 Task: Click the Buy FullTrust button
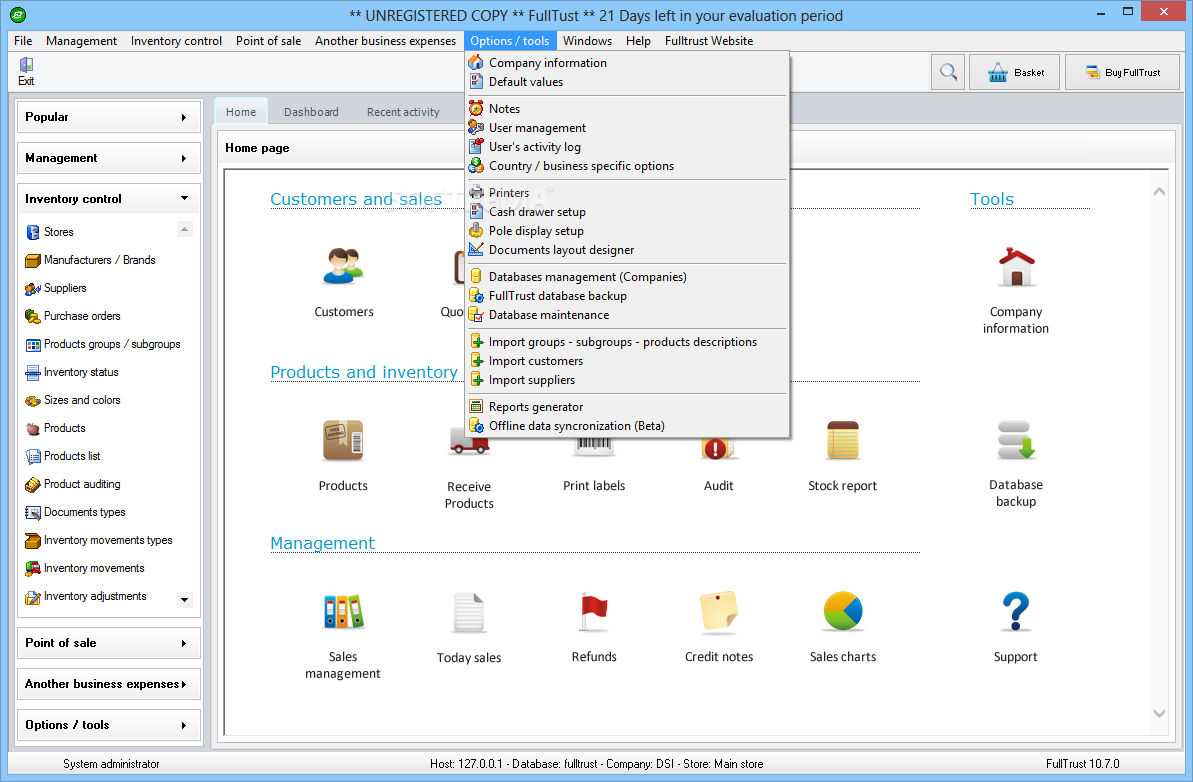pos(1122,72)
